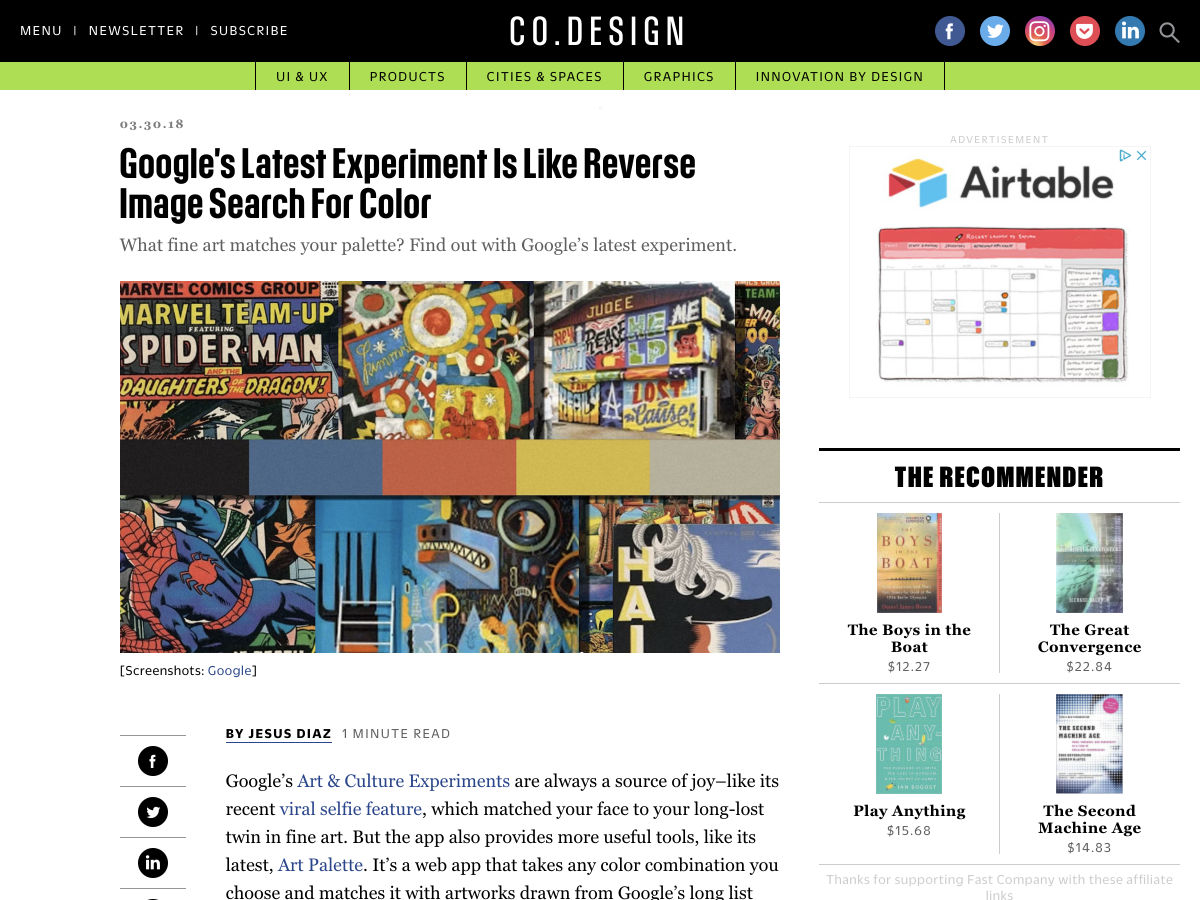Go to PRODUCTS section
Image resolution: width=1200 pixels, height=900 pixels.
click(x=407, y=76)
